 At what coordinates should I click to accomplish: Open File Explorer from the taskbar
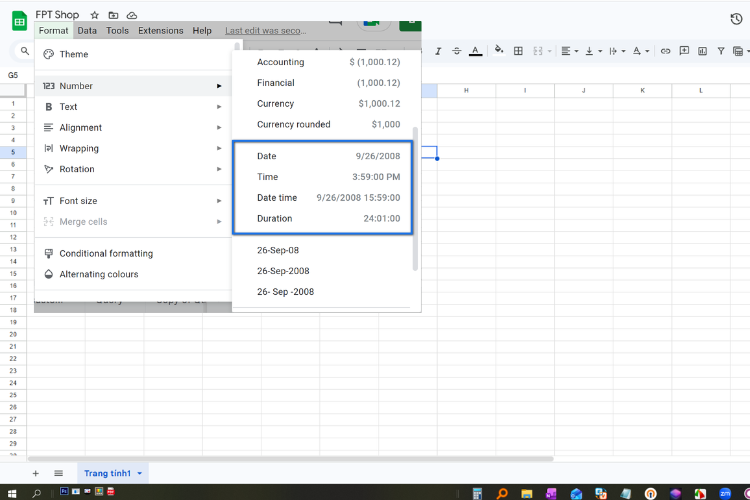[527, 493]
